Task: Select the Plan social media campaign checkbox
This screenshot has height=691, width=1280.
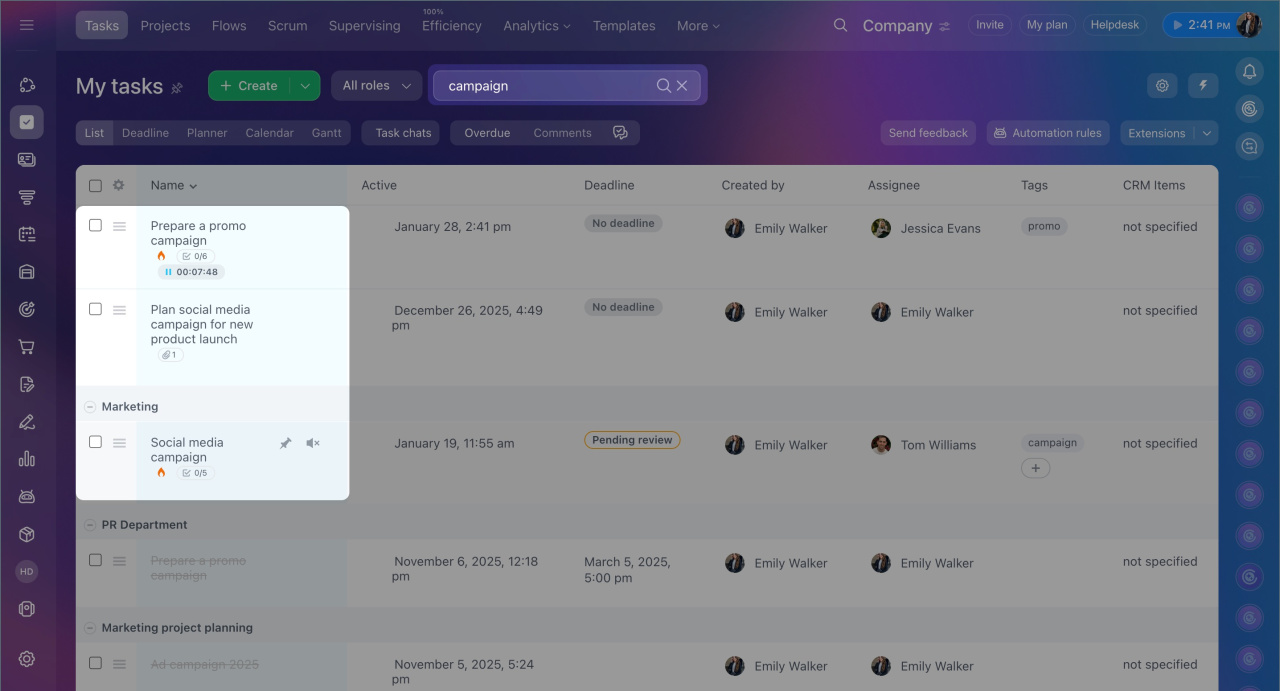Action: (x=95, y=309)
